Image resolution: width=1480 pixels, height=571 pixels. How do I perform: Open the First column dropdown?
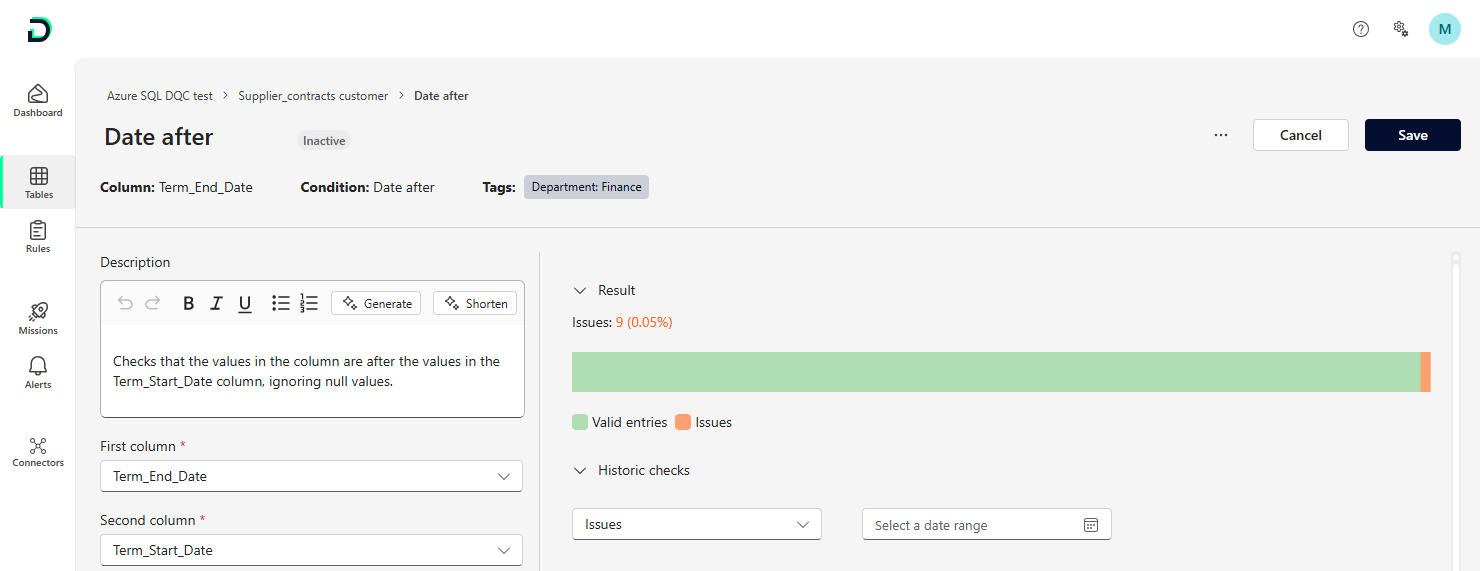point(311,476)
